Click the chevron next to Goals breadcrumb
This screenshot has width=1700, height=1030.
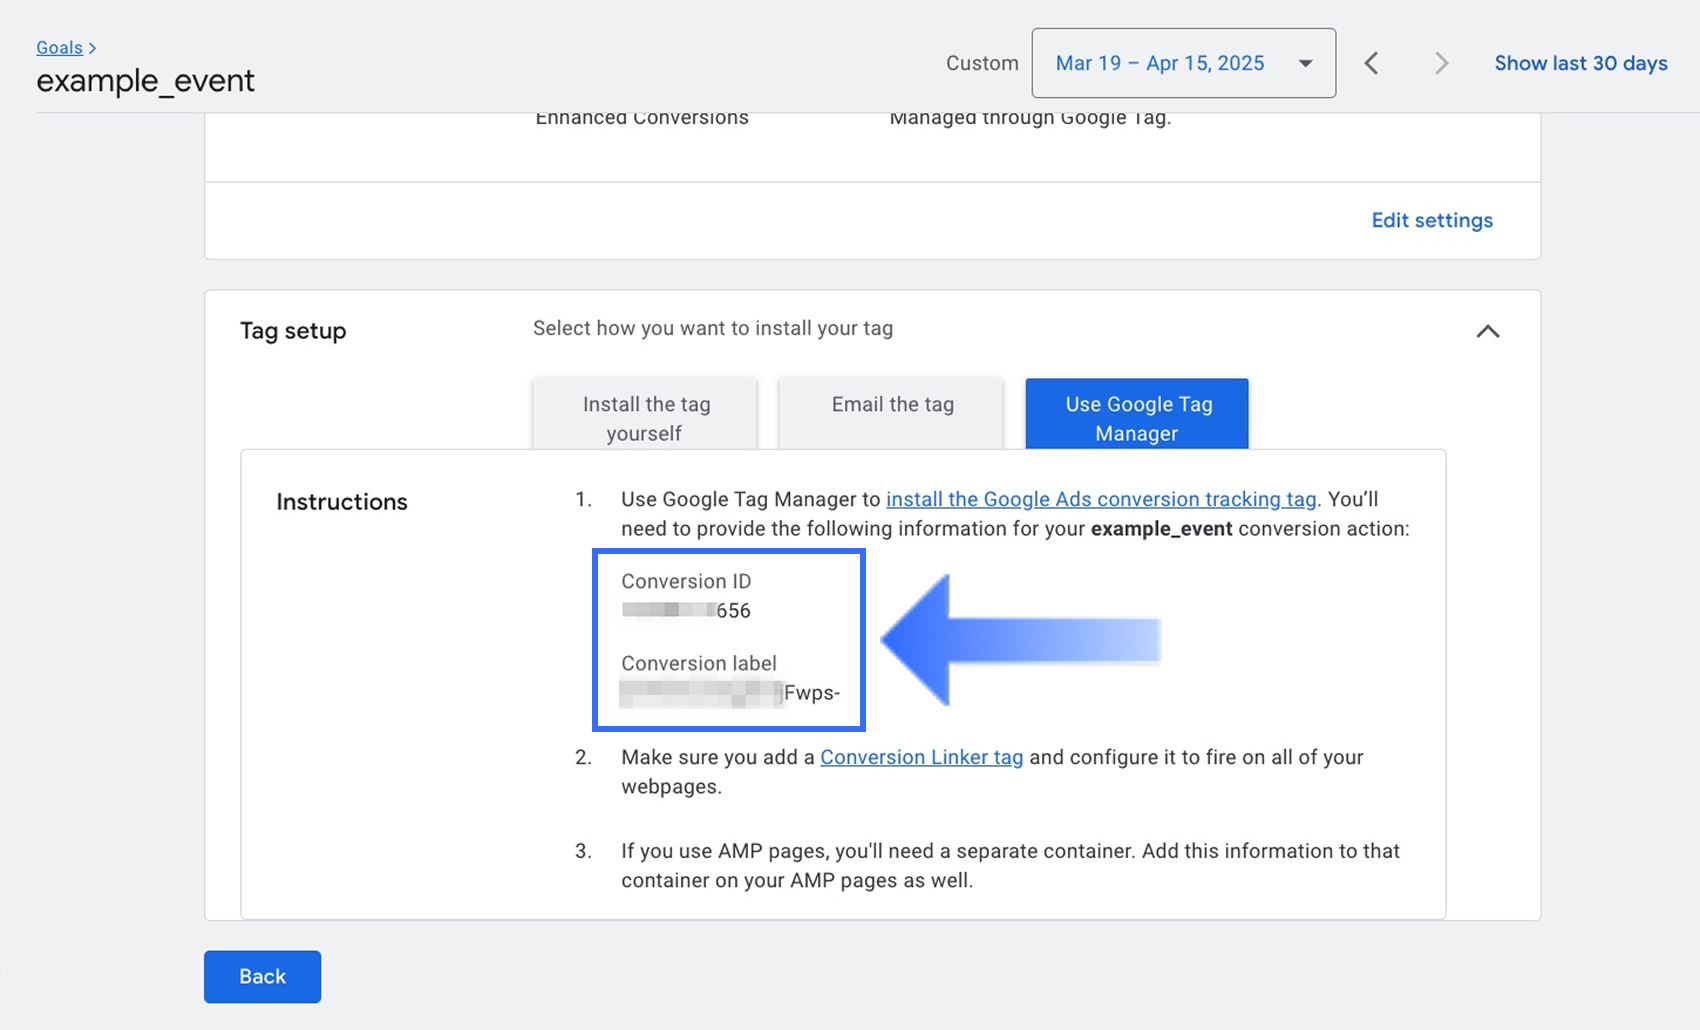(x=93, y=48)
